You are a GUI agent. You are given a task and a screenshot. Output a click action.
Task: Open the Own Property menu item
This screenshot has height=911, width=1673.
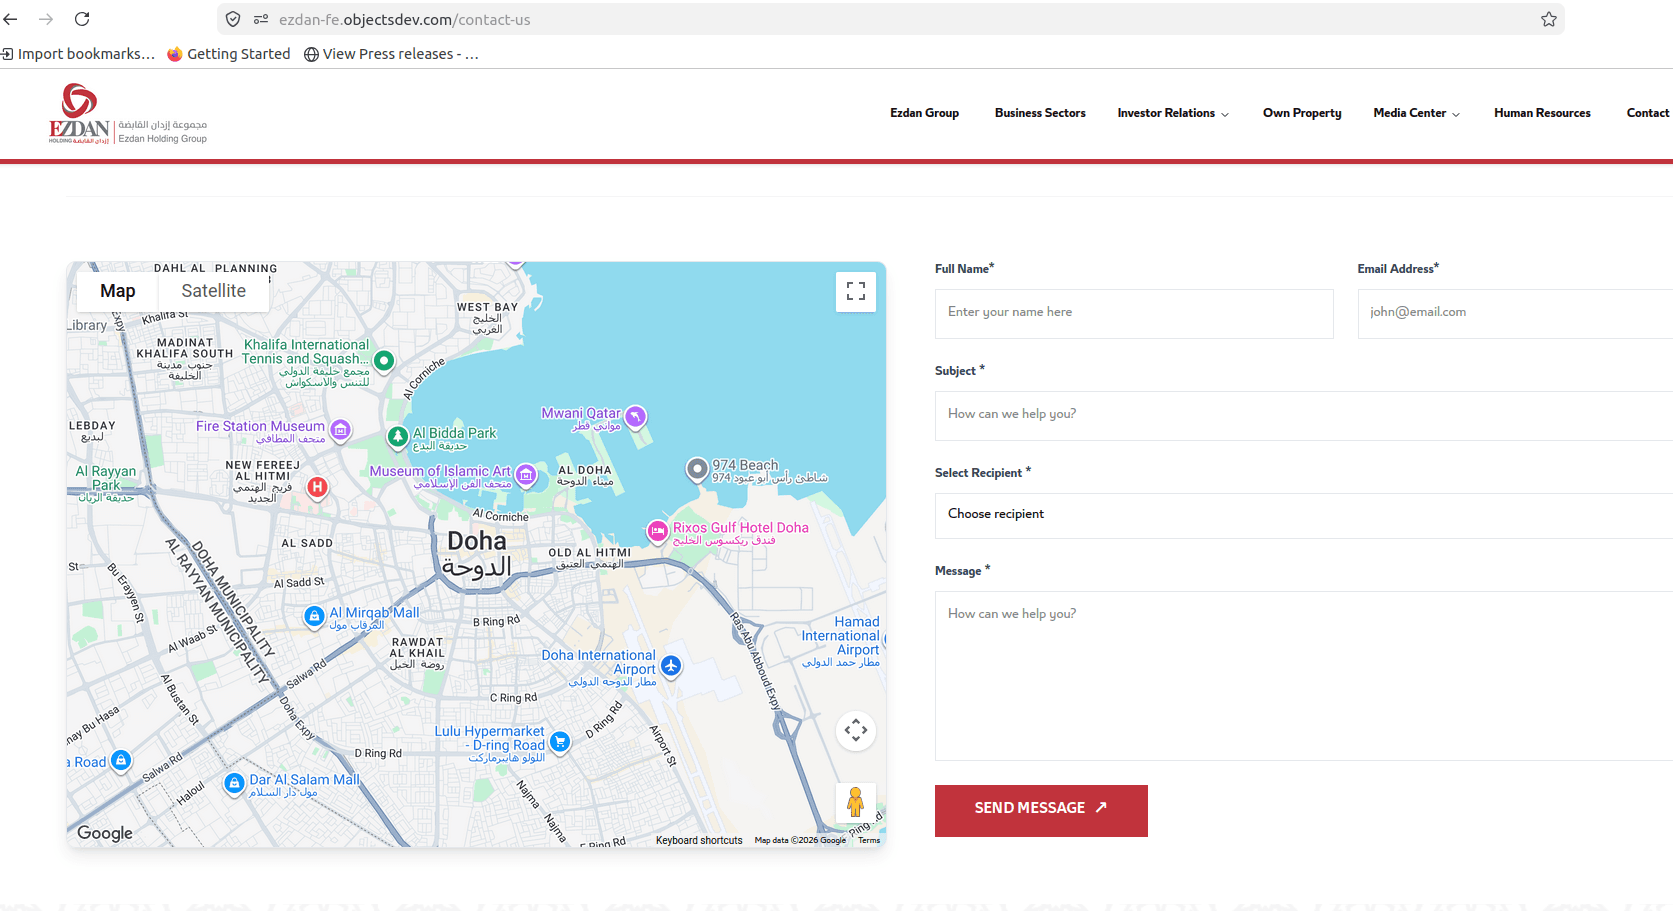(1302, 113)
